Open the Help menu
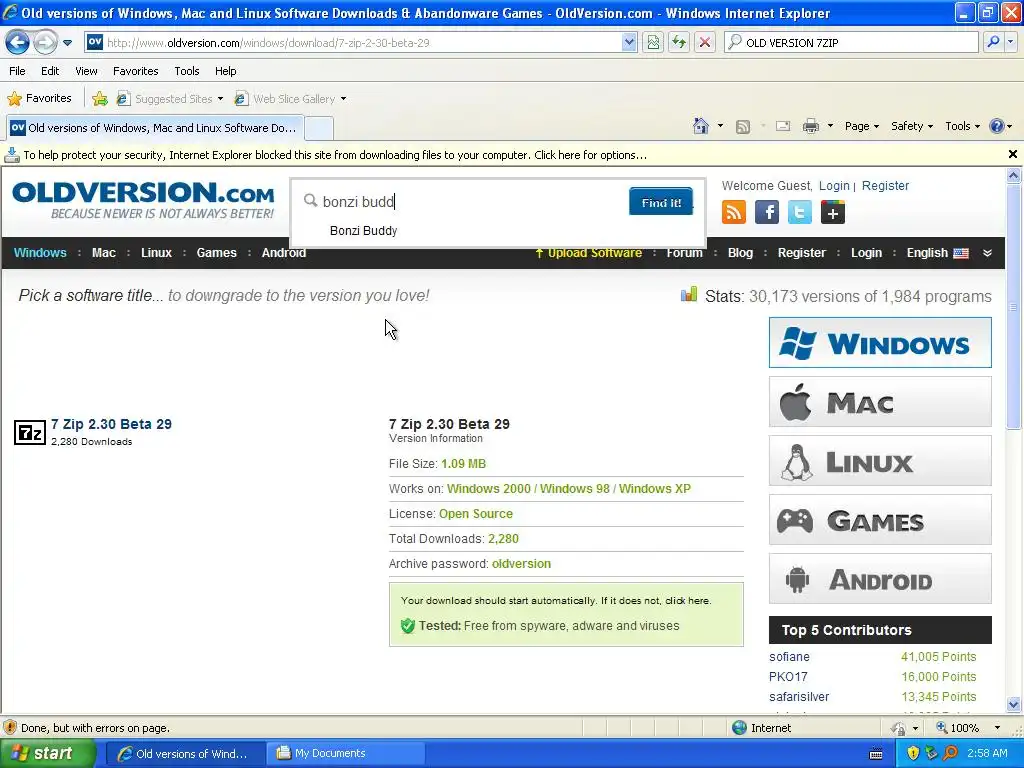The image size is (1024, 768). [225, 71]
